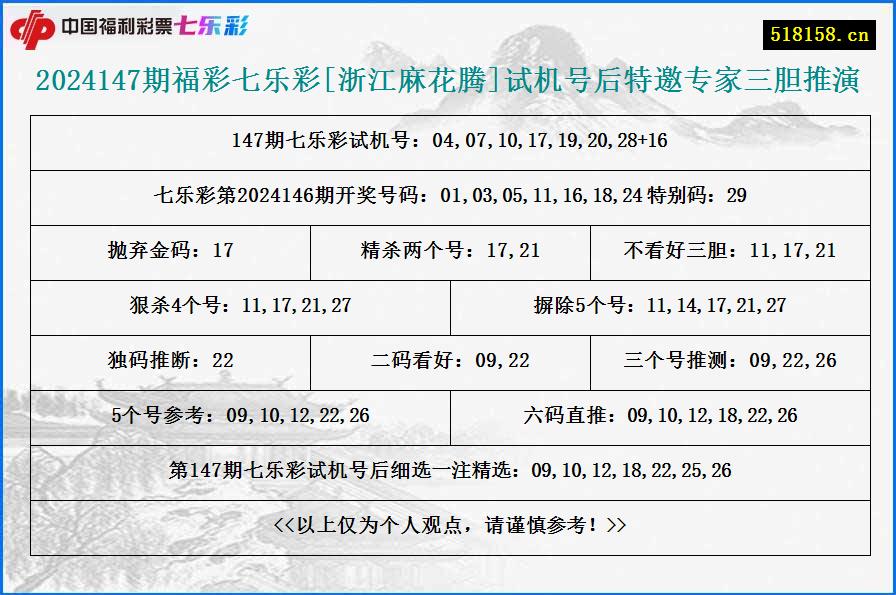Select the 抛弃金码: 17 cell

point(172,252)
